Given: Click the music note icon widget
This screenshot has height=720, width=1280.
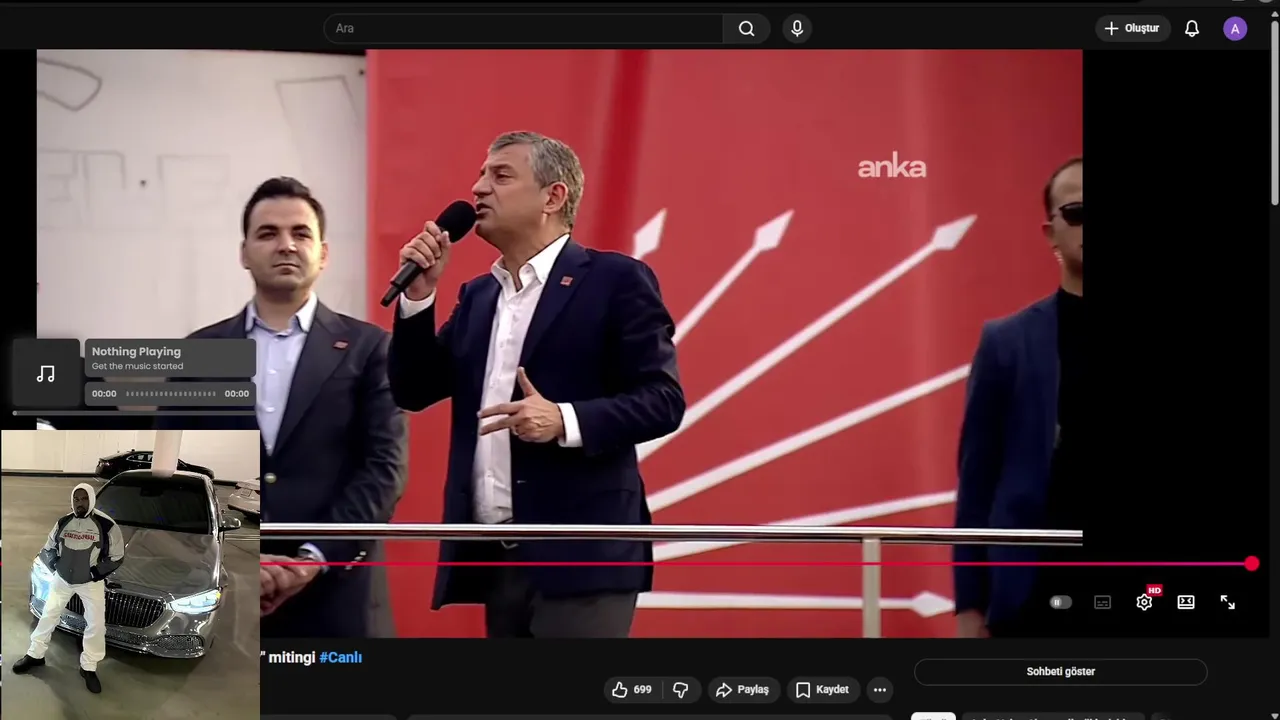Looking at the screenshot, I should pyautogui.click(x=46, y=374).
